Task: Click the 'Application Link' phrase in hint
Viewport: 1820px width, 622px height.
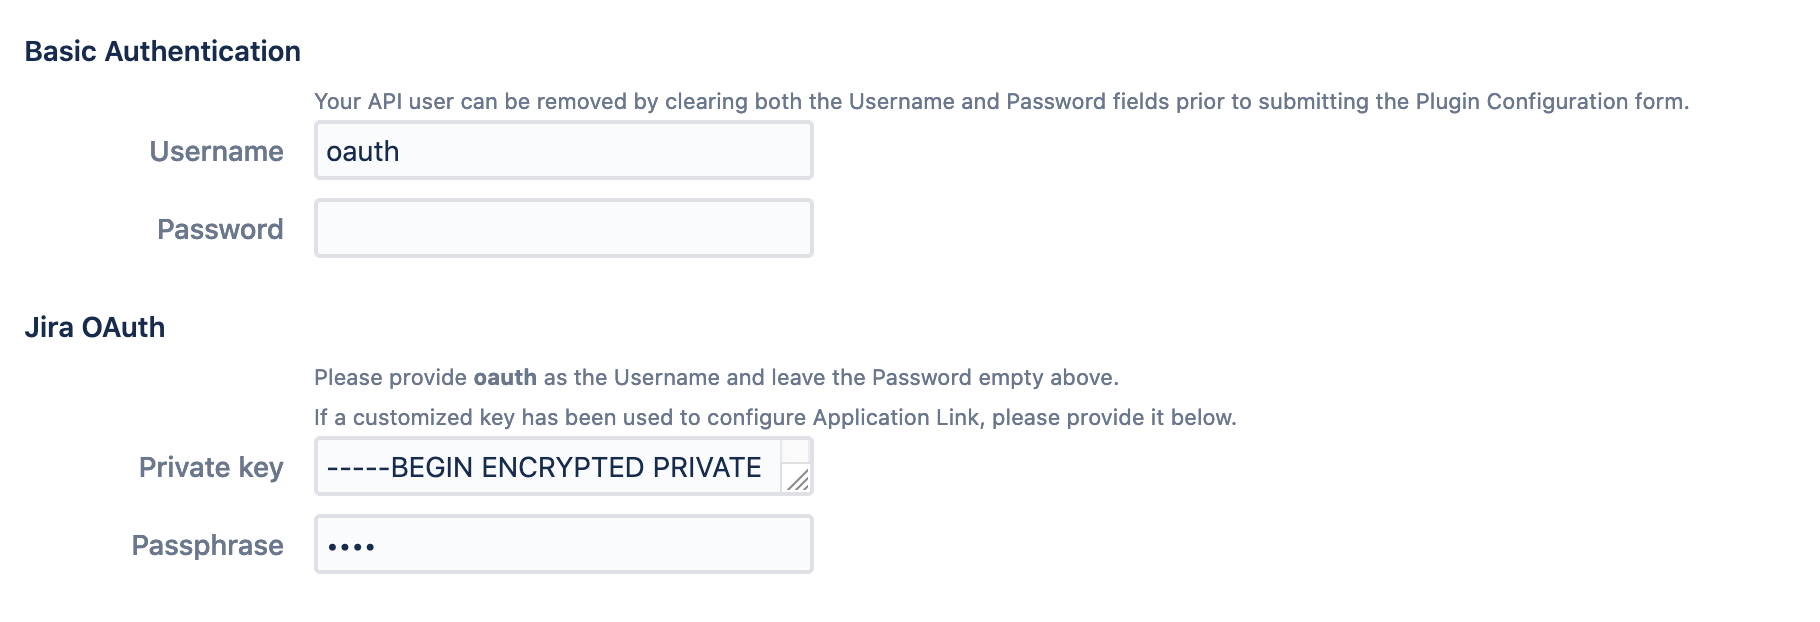Action: coord(896,418)
